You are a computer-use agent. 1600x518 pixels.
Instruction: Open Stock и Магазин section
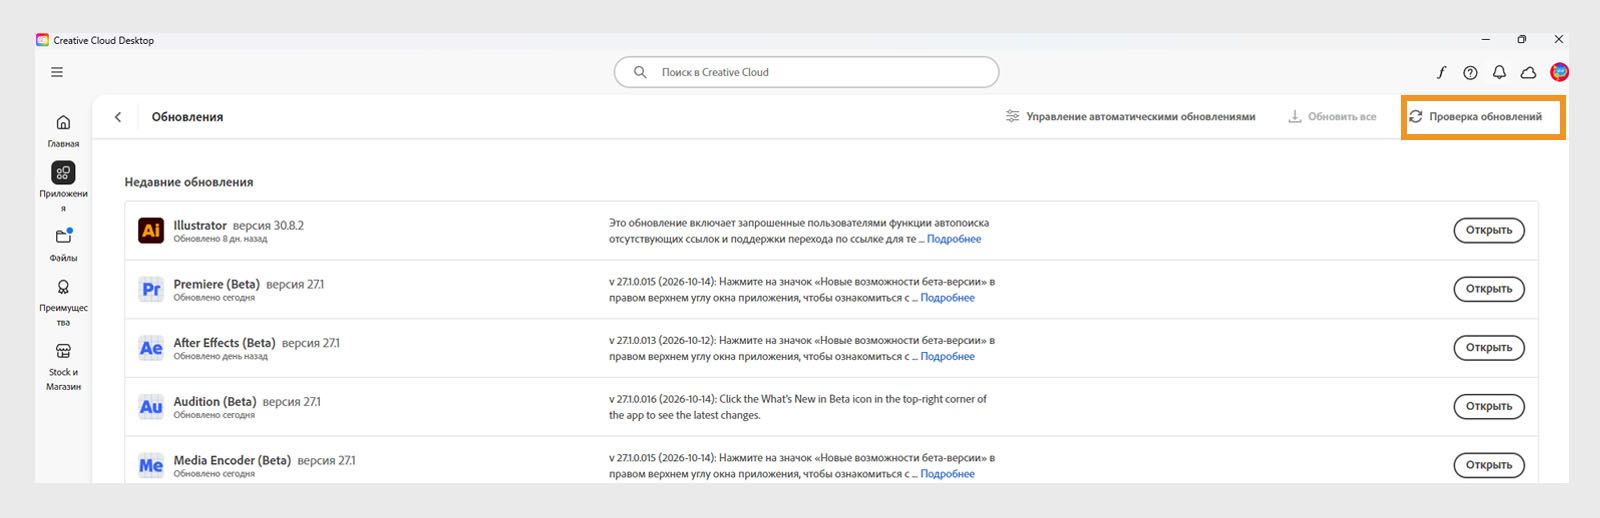coord(63,351)
